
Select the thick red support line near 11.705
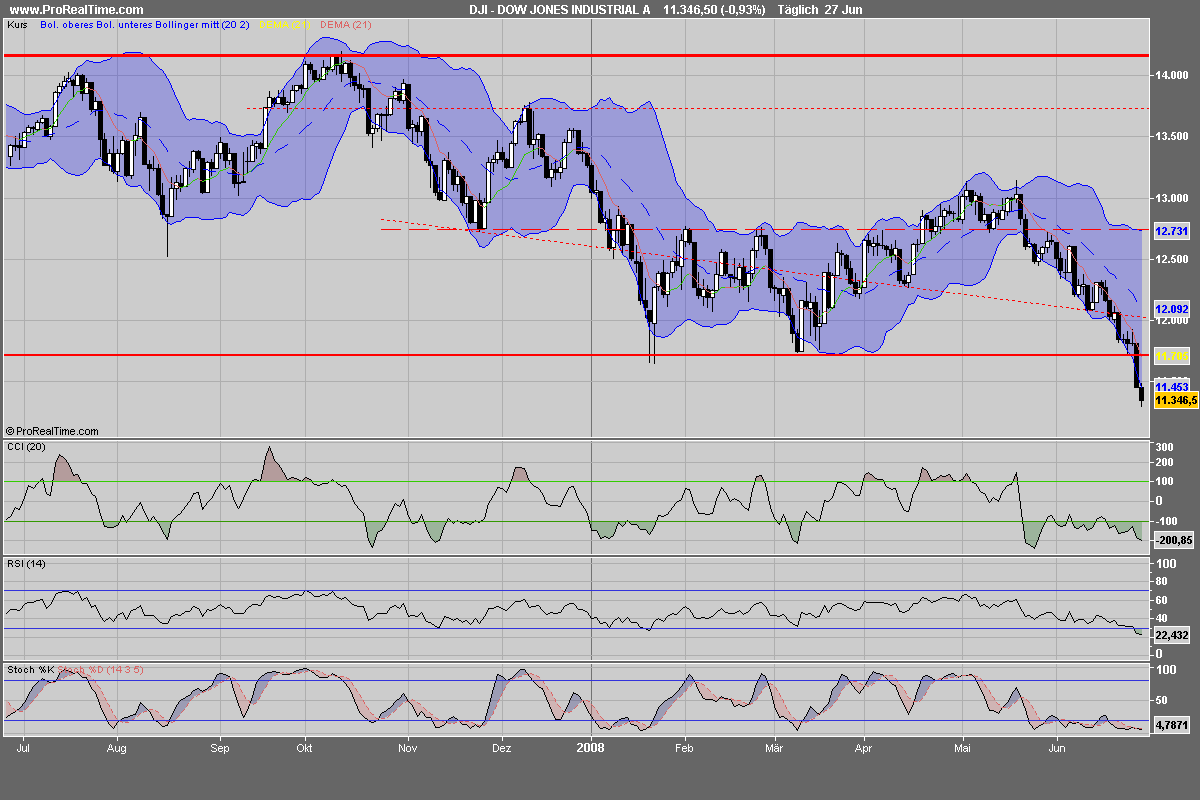pos(575,355)
